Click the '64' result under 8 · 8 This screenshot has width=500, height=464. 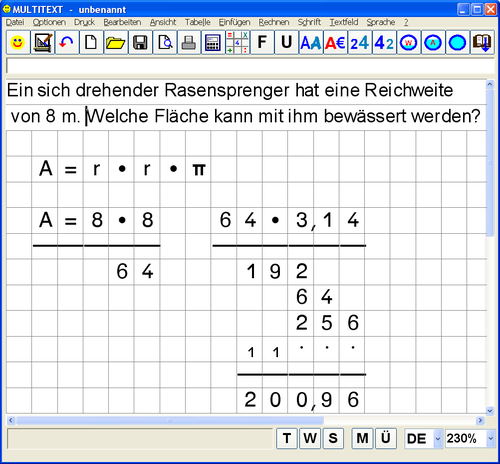tap(135, 271)
